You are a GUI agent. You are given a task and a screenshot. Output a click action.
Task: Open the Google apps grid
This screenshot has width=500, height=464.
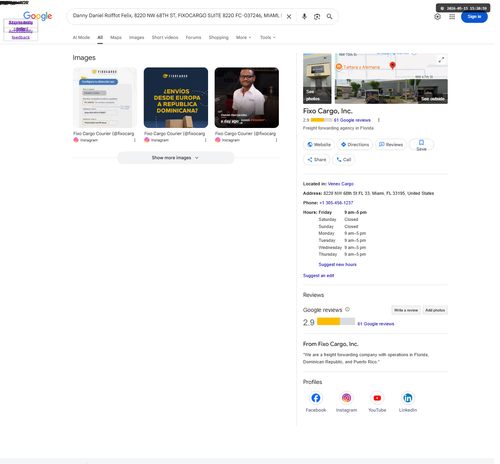452,17
